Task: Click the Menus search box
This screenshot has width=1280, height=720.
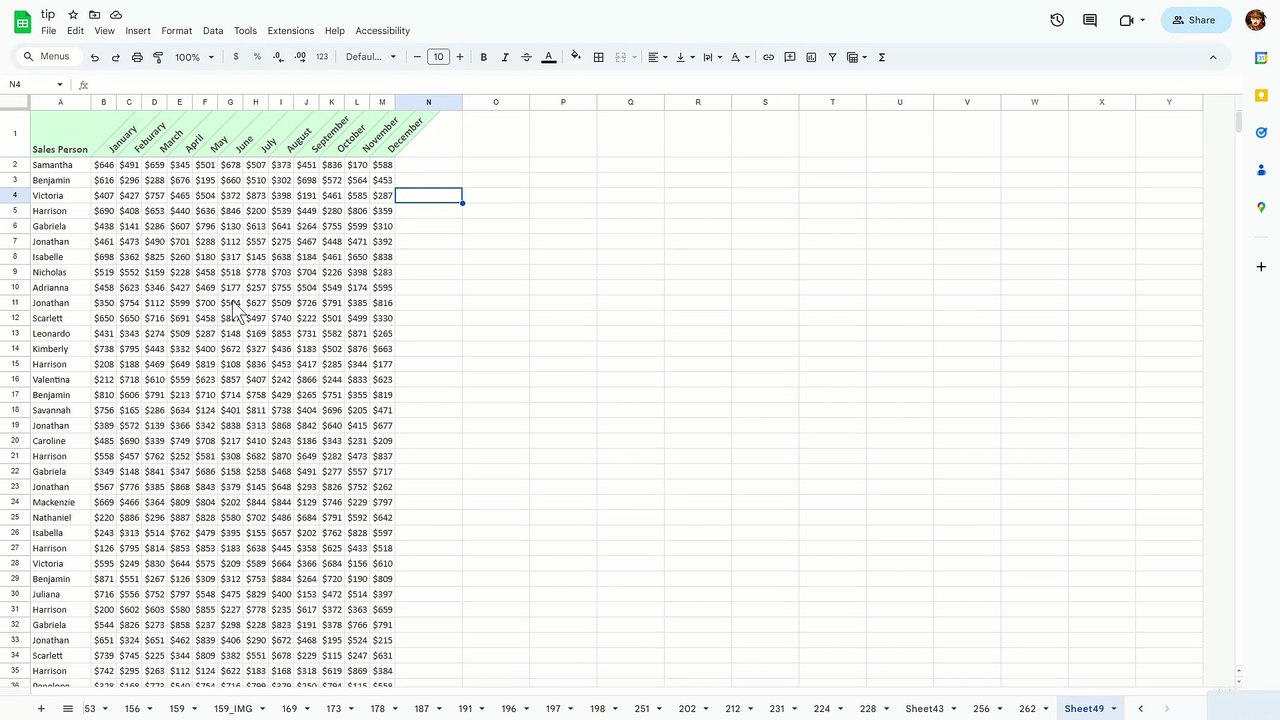Action: (x=49, y=57)
